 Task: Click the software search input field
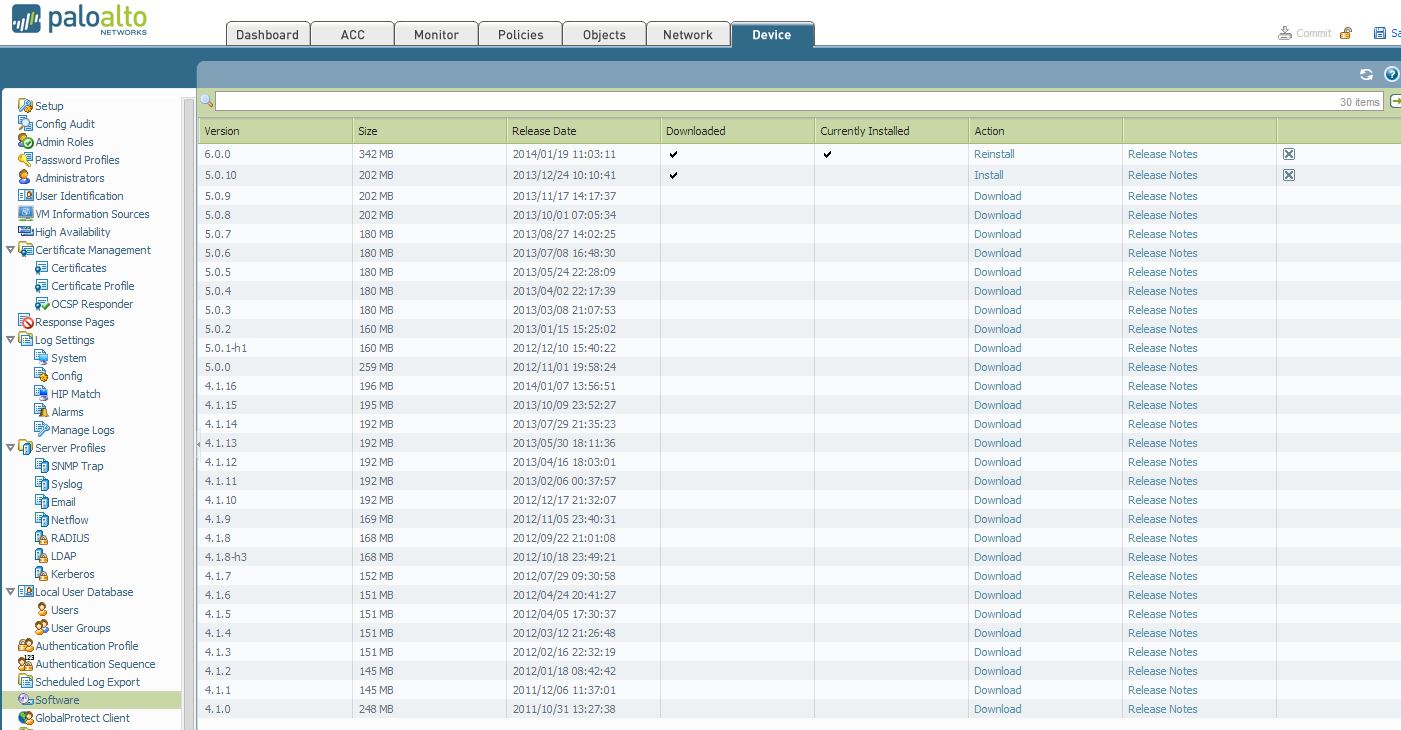(x=800, y=101)
